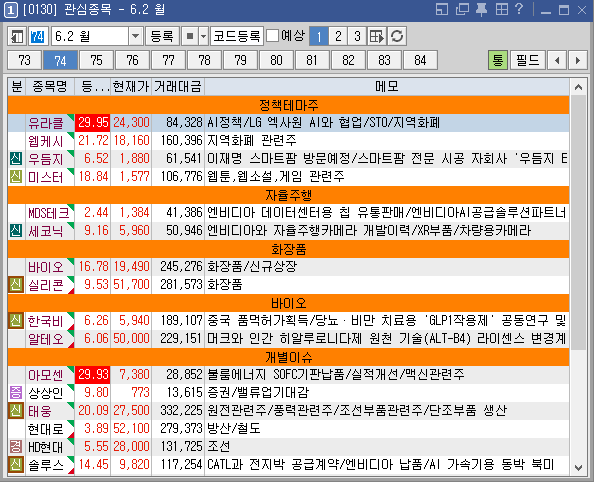
Task: Click the next tabs right arrow
Action: [x=578, y=60]
